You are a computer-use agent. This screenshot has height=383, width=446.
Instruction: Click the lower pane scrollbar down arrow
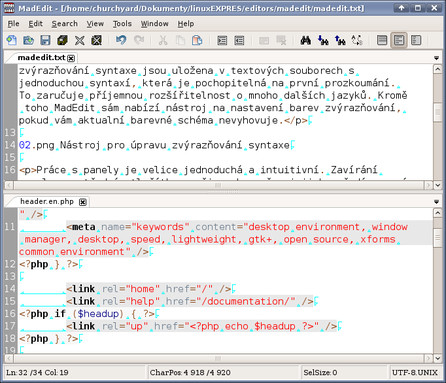[438, 358]
